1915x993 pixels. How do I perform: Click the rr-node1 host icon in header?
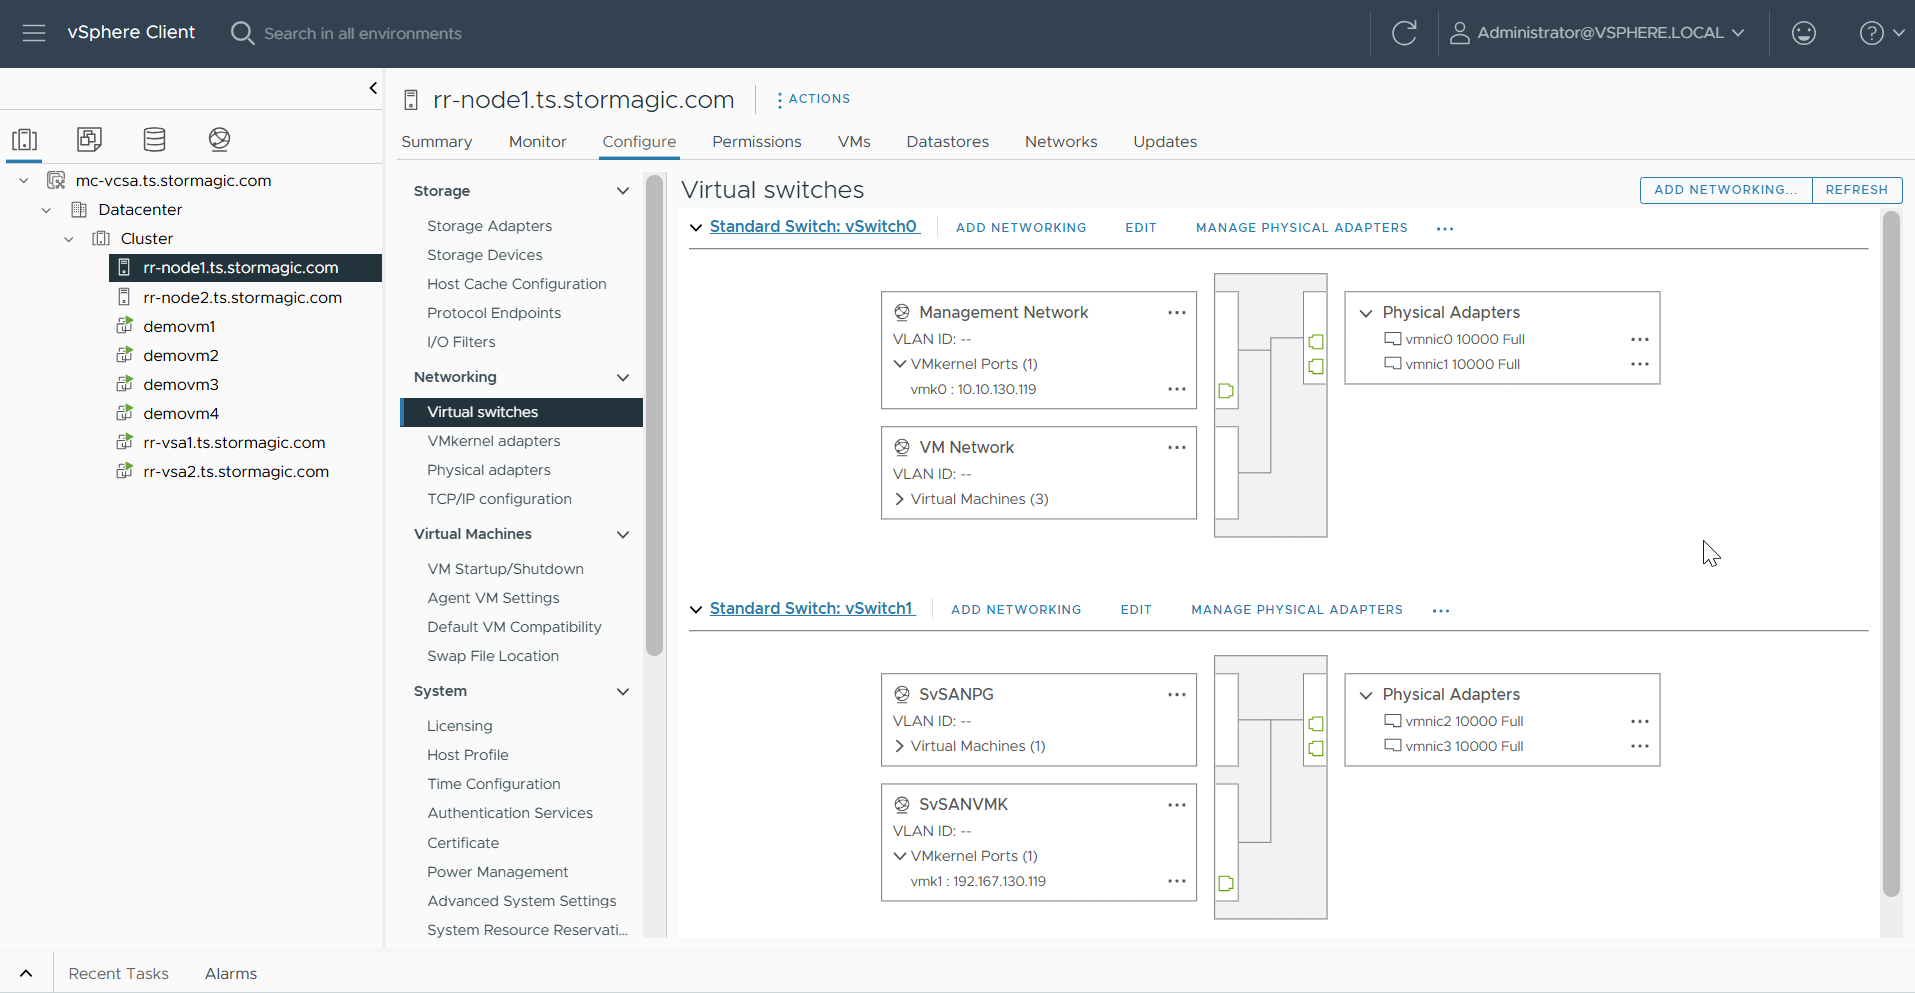(411, 100)
